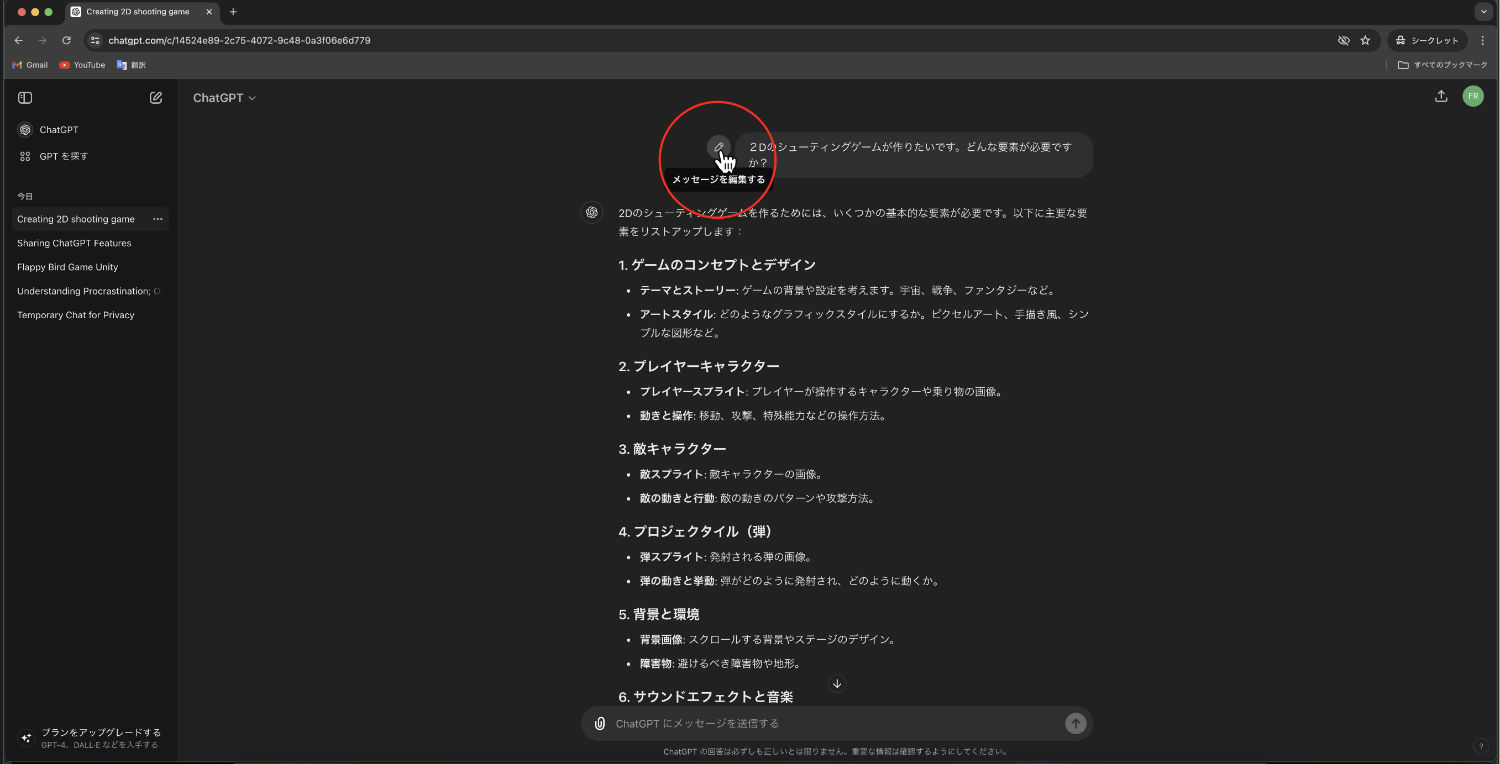Click プランをアップグレードする button

point(90,738)
